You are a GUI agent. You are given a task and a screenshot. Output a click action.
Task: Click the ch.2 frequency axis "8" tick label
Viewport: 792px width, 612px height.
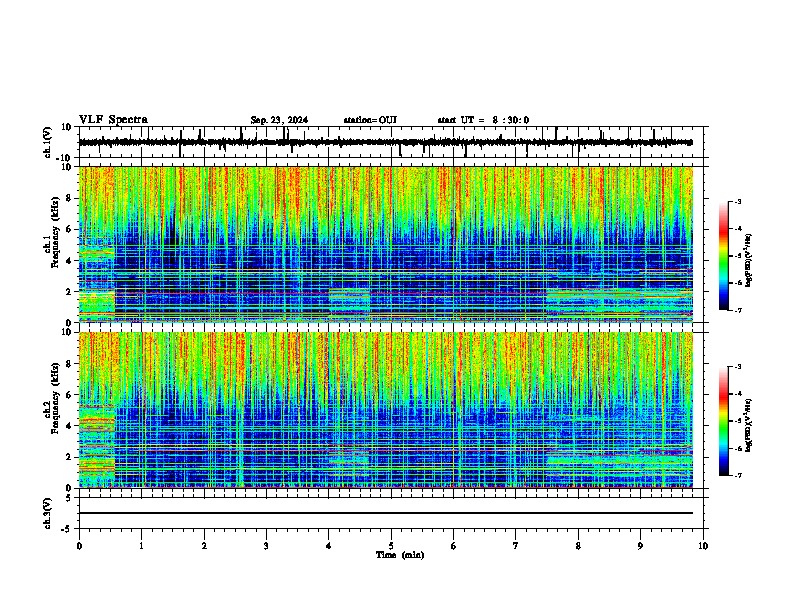(x=69, y=364)
